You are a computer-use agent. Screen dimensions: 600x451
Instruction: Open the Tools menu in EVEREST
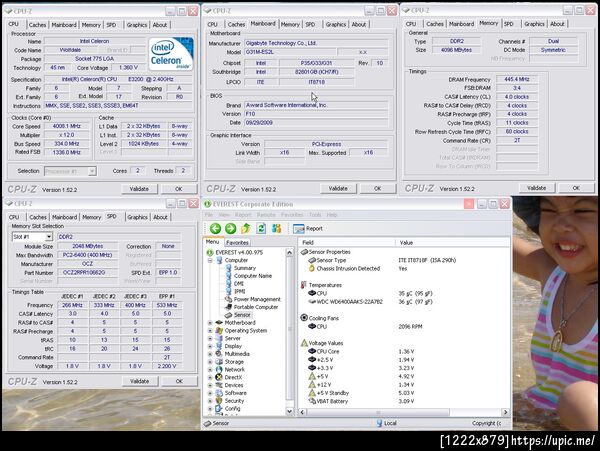pos(315,215)
